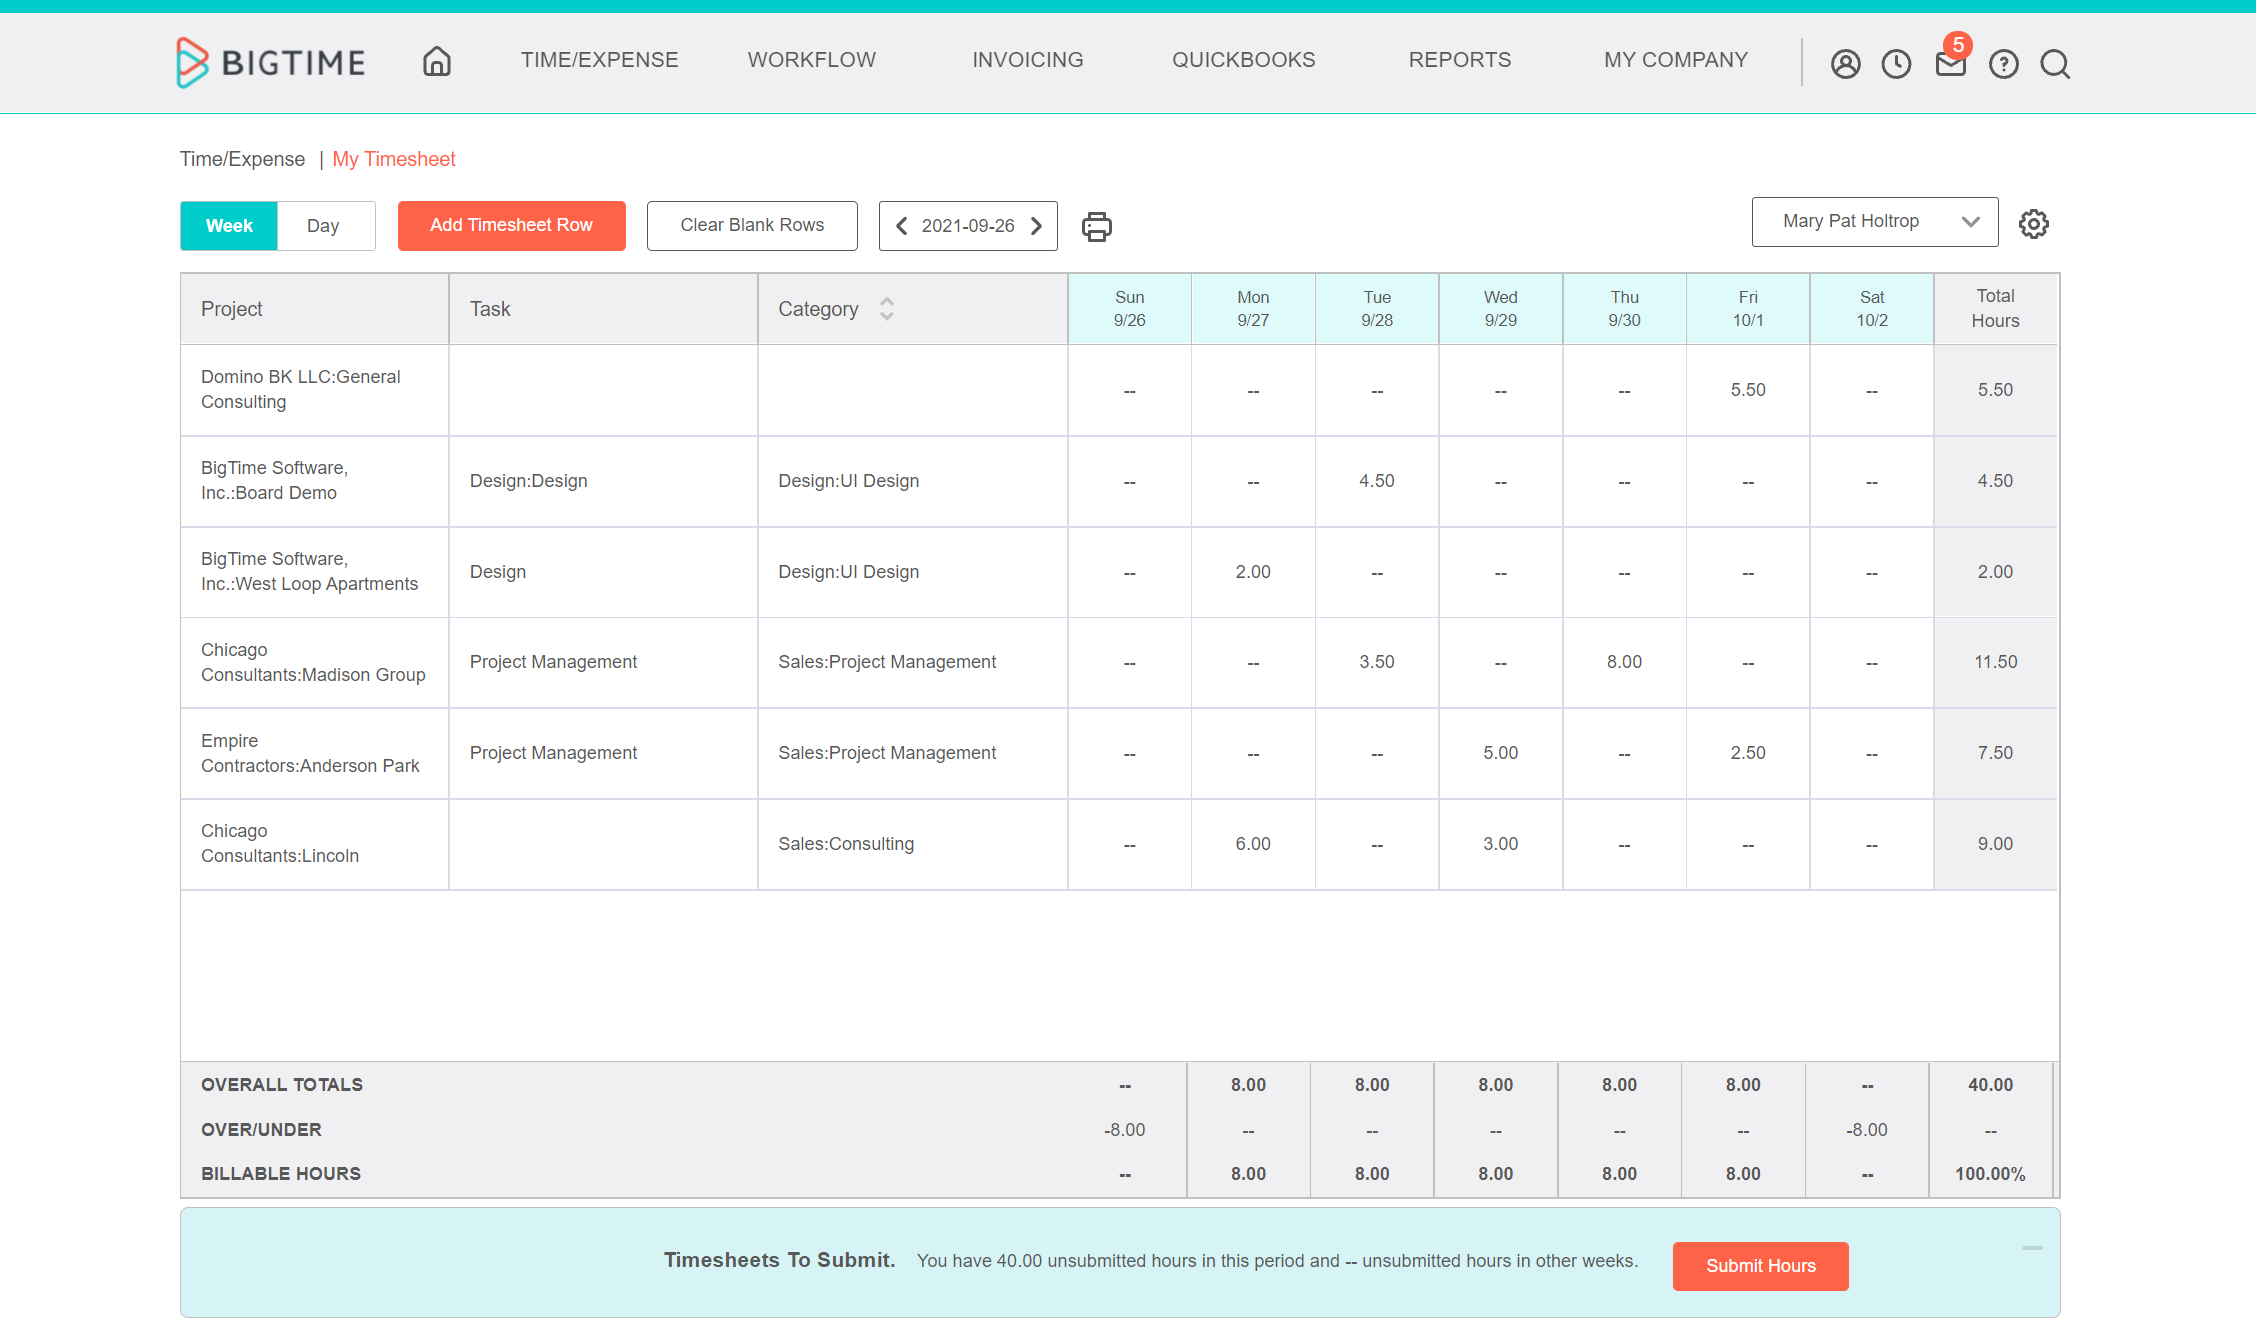The width and height of the screenshot is (2256, 1318).
Task: Edit the 6.00 Monday cell for Lincoln
Action: tap(1253, 844)
